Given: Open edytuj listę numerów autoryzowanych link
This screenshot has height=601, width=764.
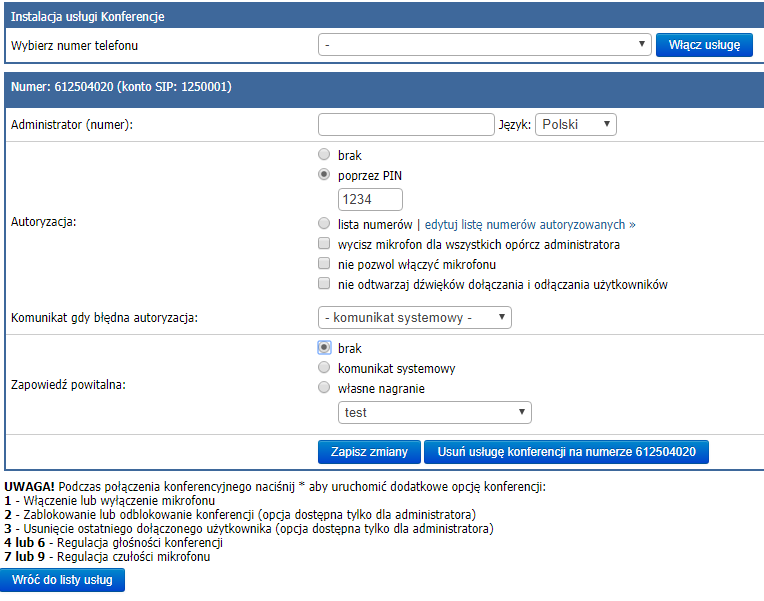Looking at the screenshot, I should point(530,225).
